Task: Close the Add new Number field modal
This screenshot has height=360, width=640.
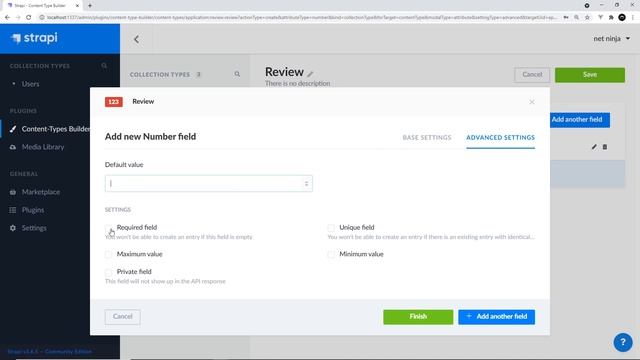Action: tap(531, 102)
